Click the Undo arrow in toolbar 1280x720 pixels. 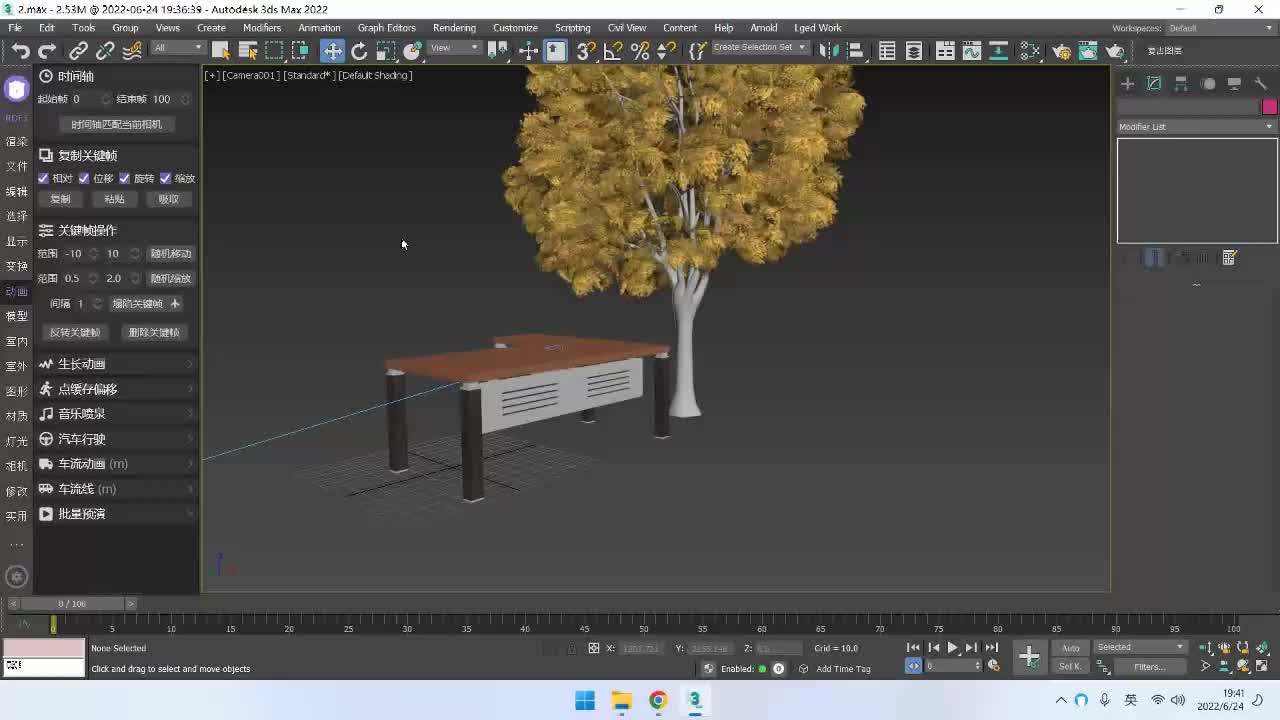point(20,51)
